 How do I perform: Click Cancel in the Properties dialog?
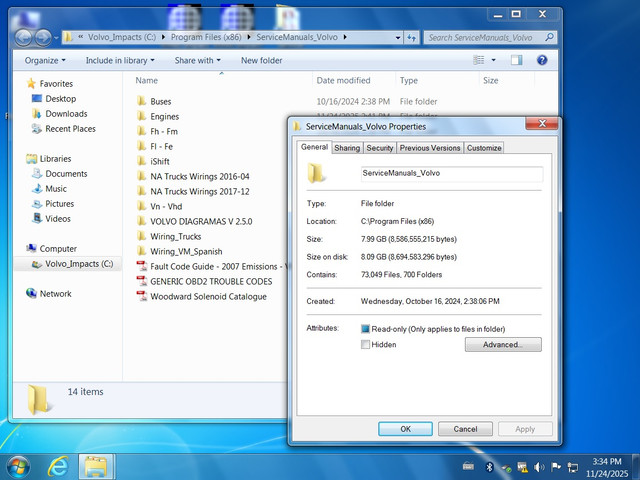pos(465,429)
